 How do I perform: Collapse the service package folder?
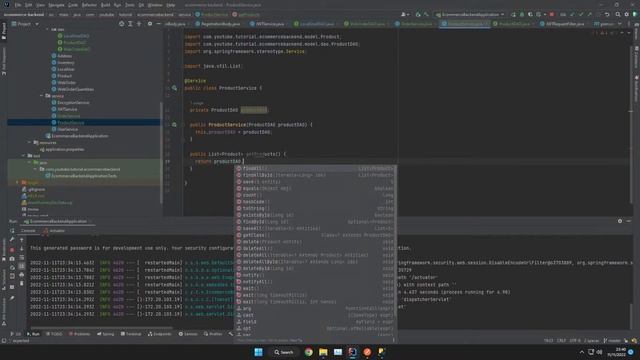[x=41, y=96]
